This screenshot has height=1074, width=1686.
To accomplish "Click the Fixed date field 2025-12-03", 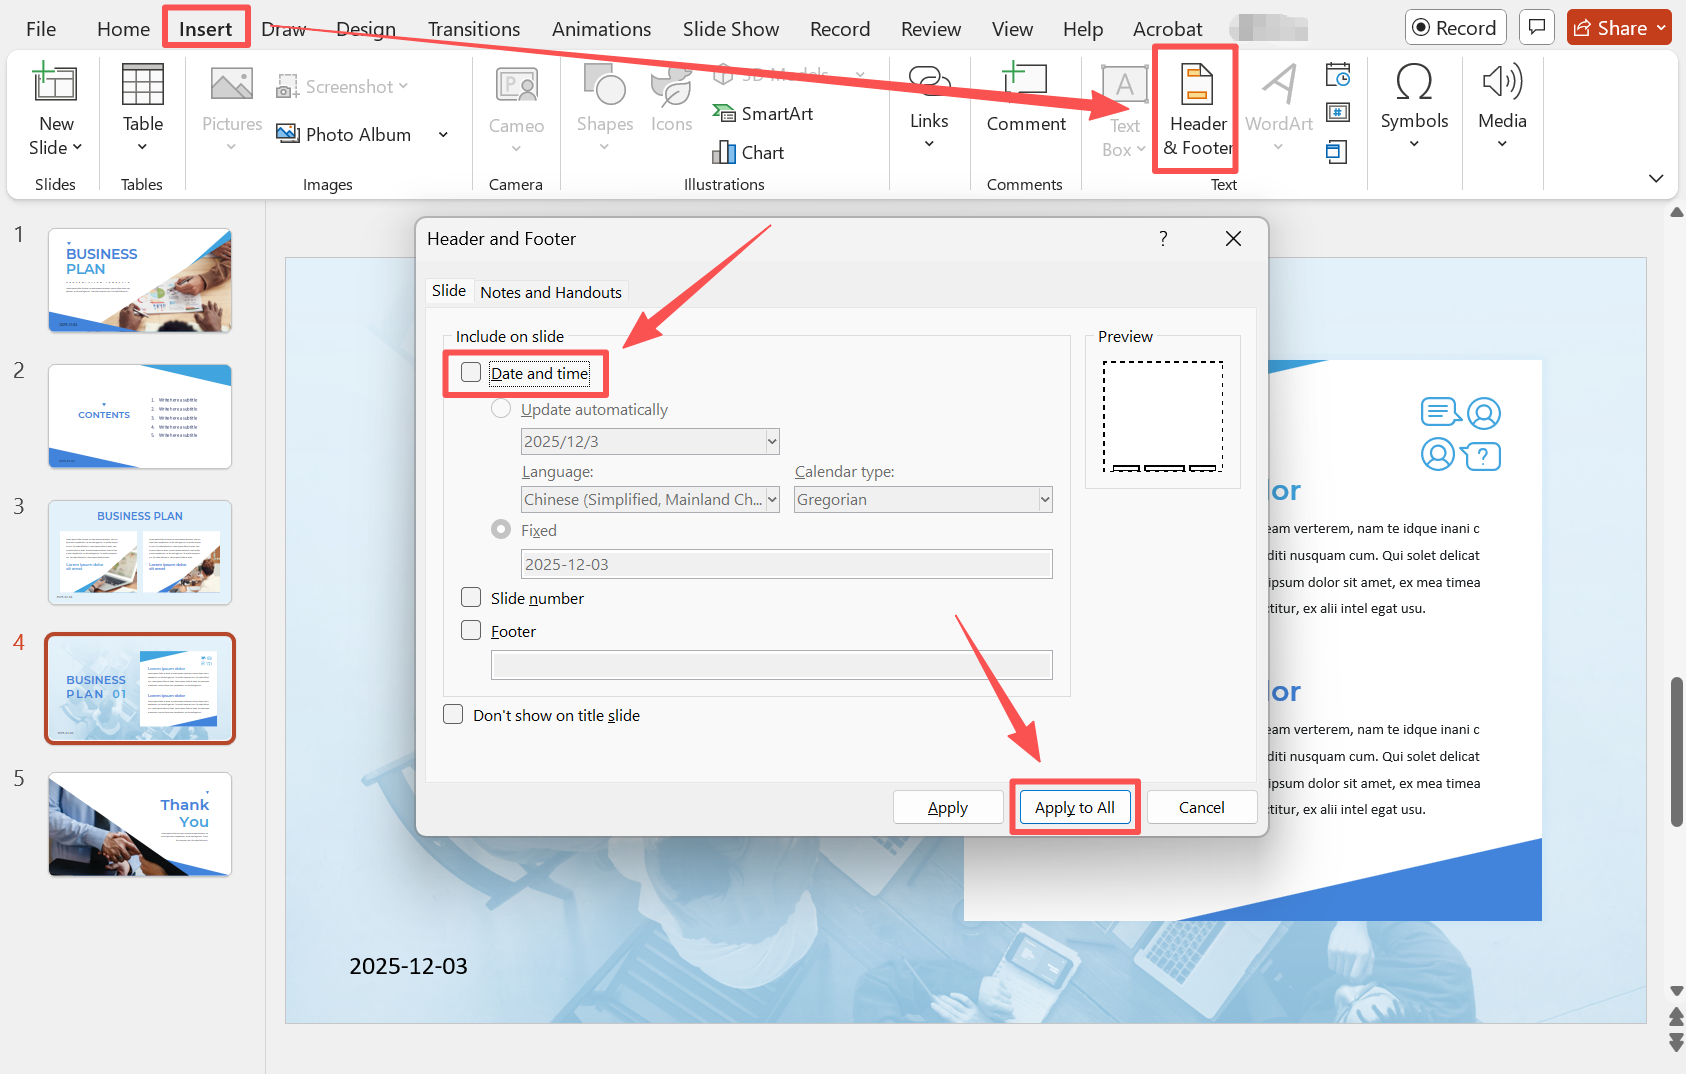I will (x=787, y=564).
